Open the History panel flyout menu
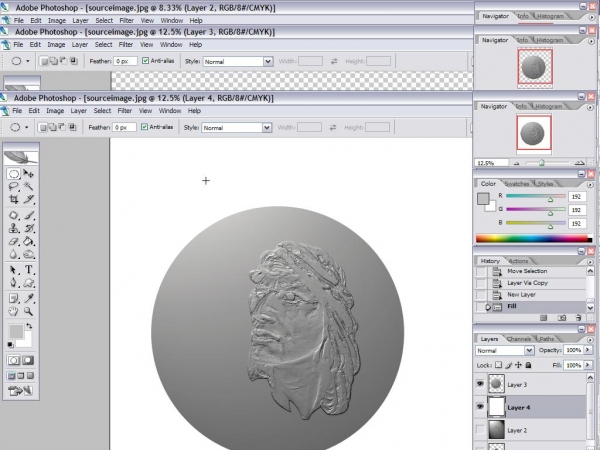Image resolution: width=600 pixels, height=450 pixels. [590, 262]
